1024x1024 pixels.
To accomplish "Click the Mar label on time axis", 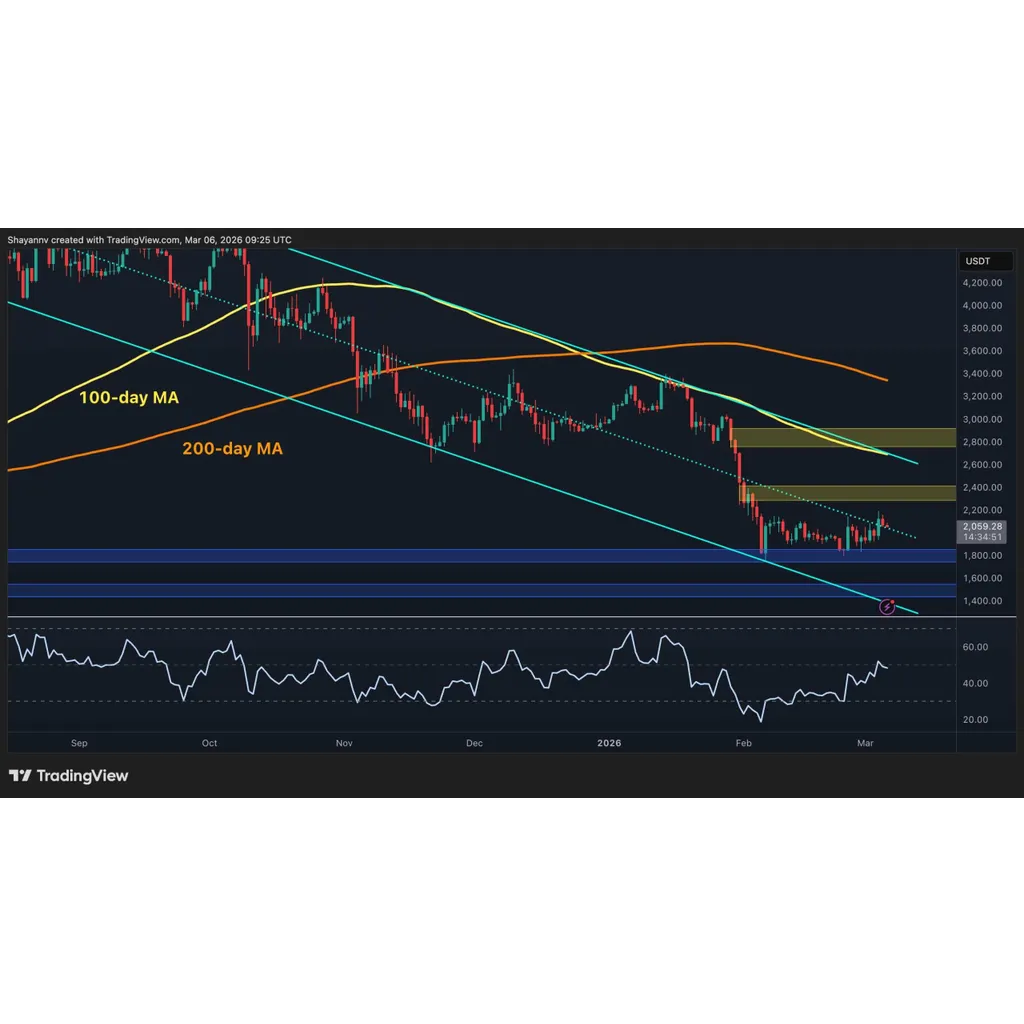I will [x=865, y=743].
